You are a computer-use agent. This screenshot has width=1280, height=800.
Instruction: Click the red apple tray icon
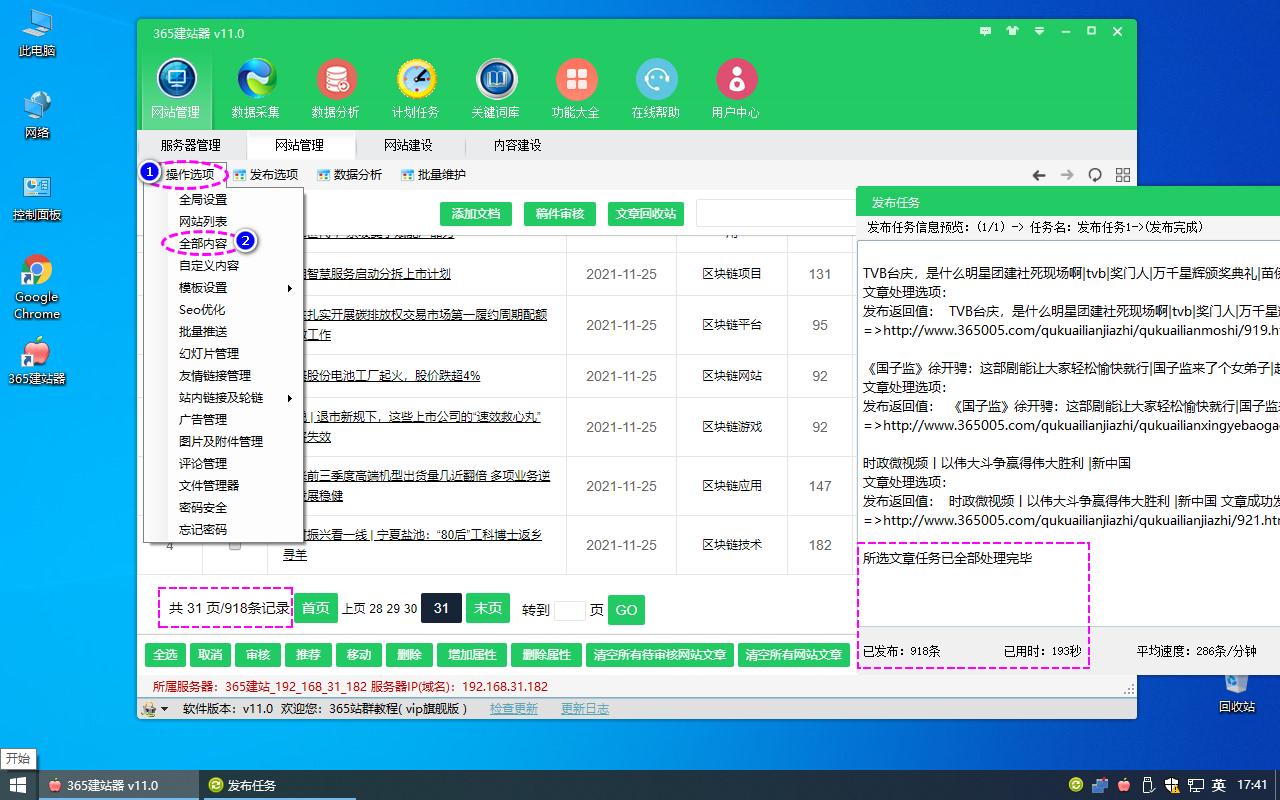click(1124, 785)
